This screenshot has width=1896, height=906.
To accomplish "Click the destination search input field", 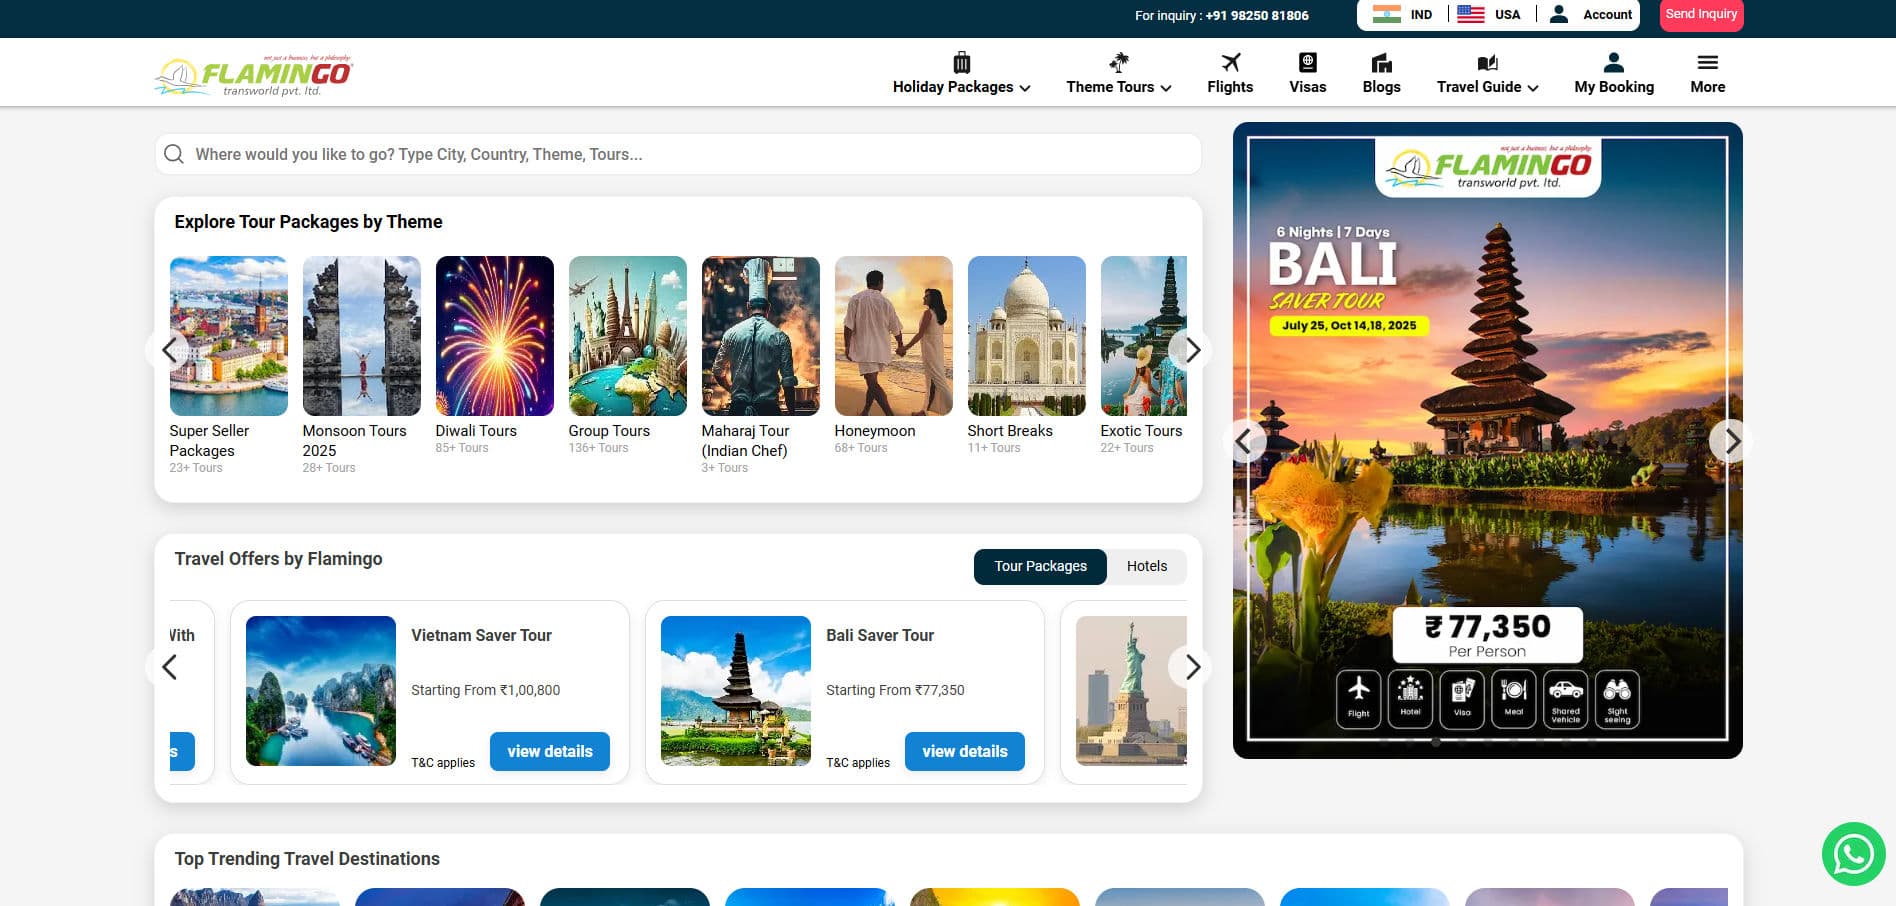I will [678, 154].
